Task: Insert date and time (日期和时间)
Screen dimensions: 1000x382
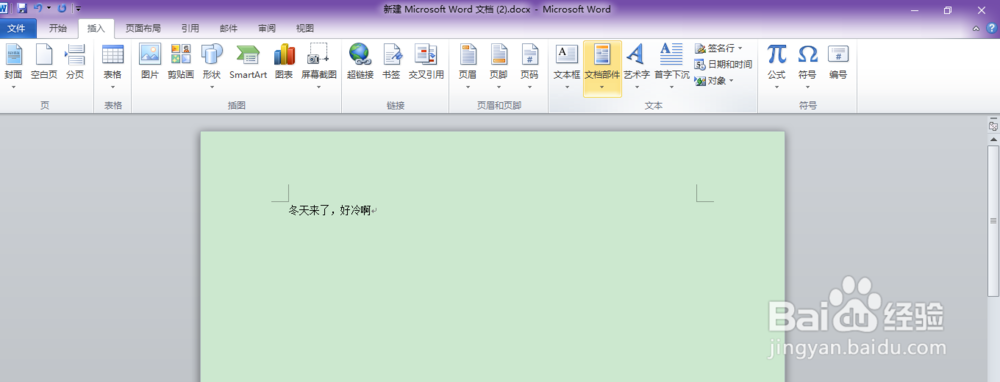Action: click(x=723, y=64)
